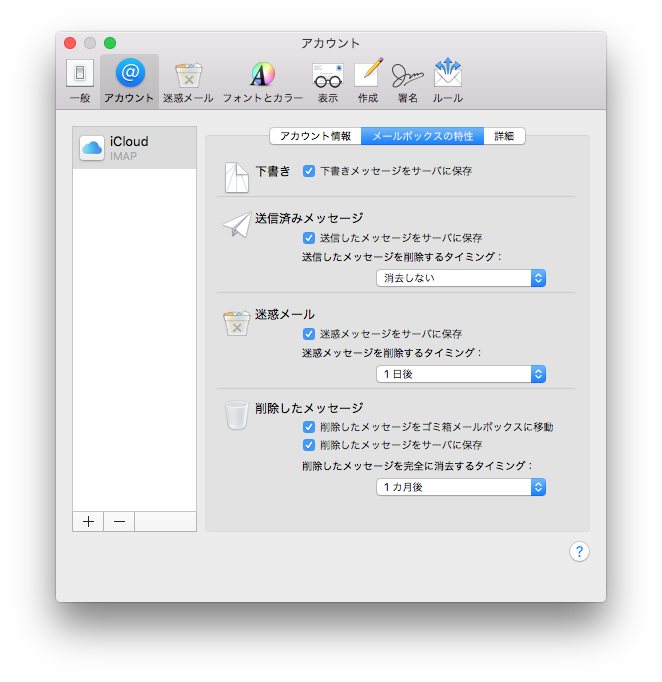Toggle 迷惑メッセージをサーバに保存 checkbox
This screenshot has height=682, width=662.
pyautogui.click(x=309, y=334)
